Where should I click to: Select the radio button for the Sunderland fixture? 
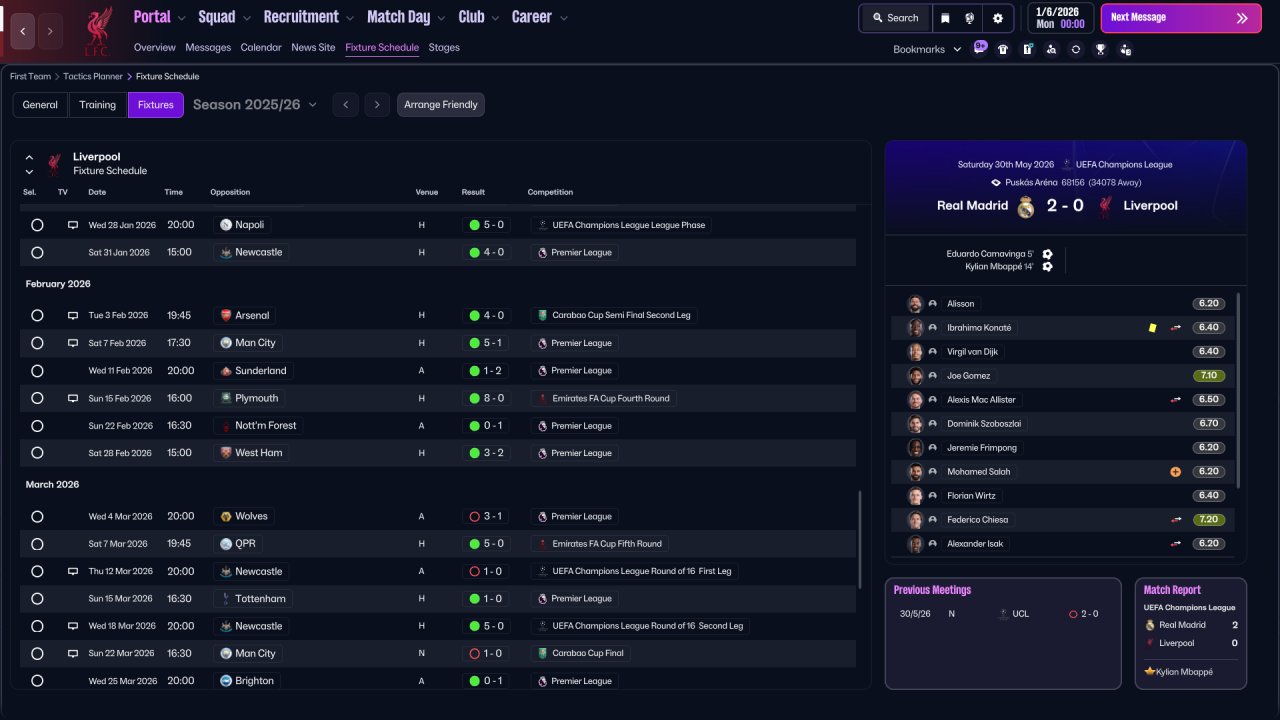[37, 371]
